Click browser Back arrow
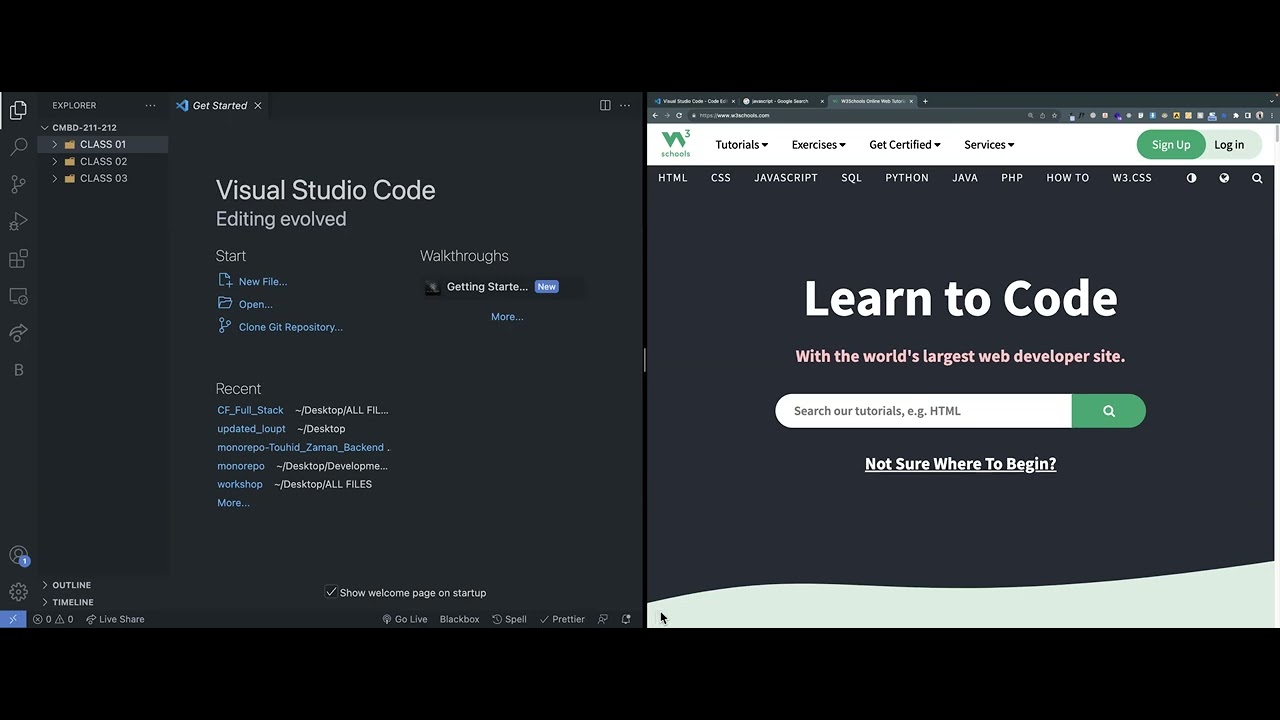 [655, 115]
